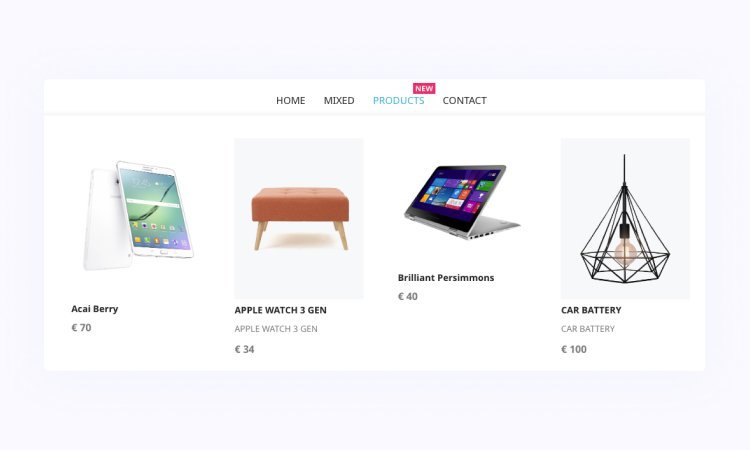Click the € 70 price label
The width and height of the screenshot is (750, 450).
pyautogui.click(x=81, y=328)
